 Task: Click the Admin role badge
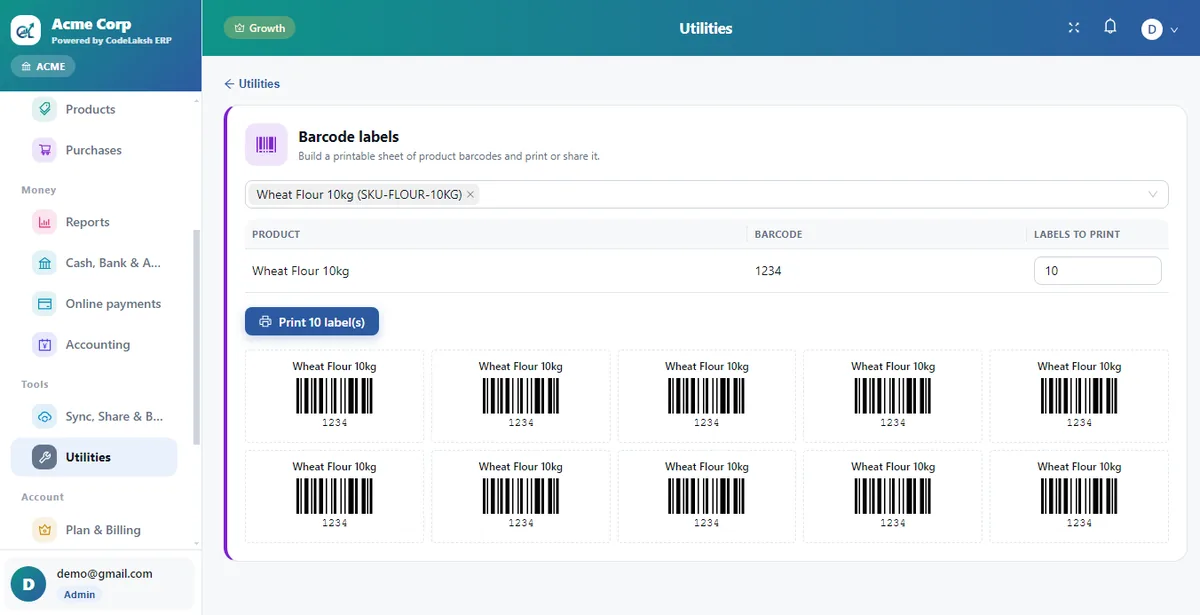(80, 594)
